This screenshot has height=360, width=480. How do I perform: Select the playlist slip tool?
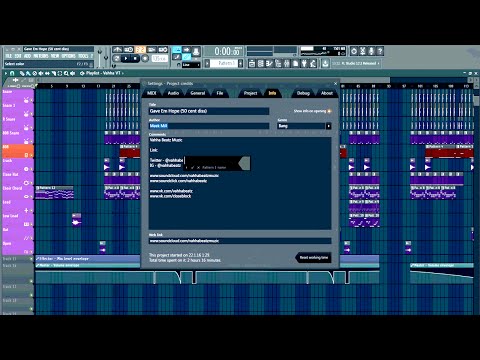click(x=47, y=73)
